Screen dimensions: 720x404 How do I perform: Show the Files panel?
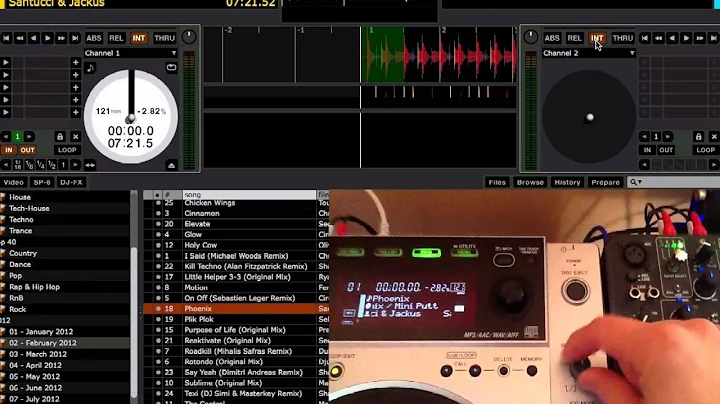click(497, 182)
